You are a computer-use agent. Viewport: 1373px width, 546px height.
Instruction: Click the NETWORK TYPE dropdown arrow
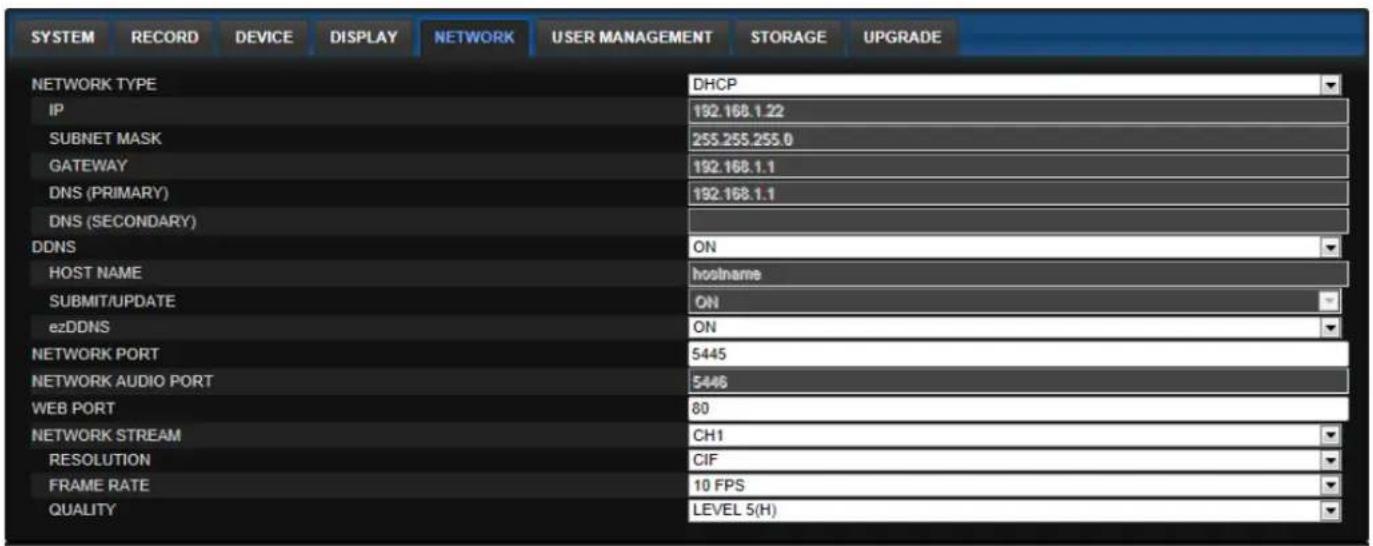[1330, 85]
